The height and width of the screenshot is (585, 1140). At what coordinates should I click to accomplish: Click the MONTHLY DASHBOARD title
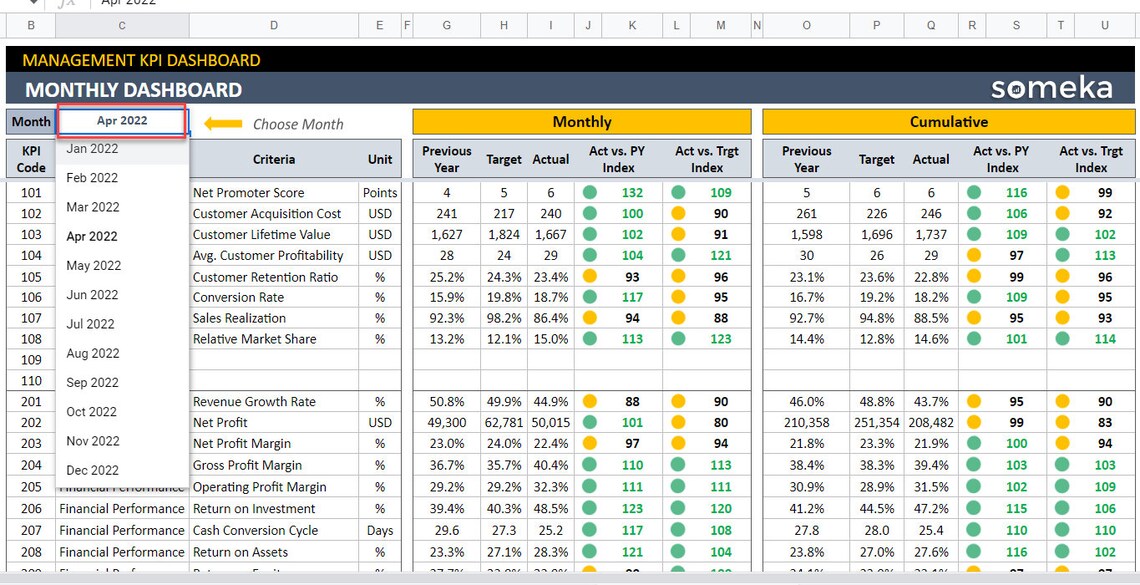134,90
